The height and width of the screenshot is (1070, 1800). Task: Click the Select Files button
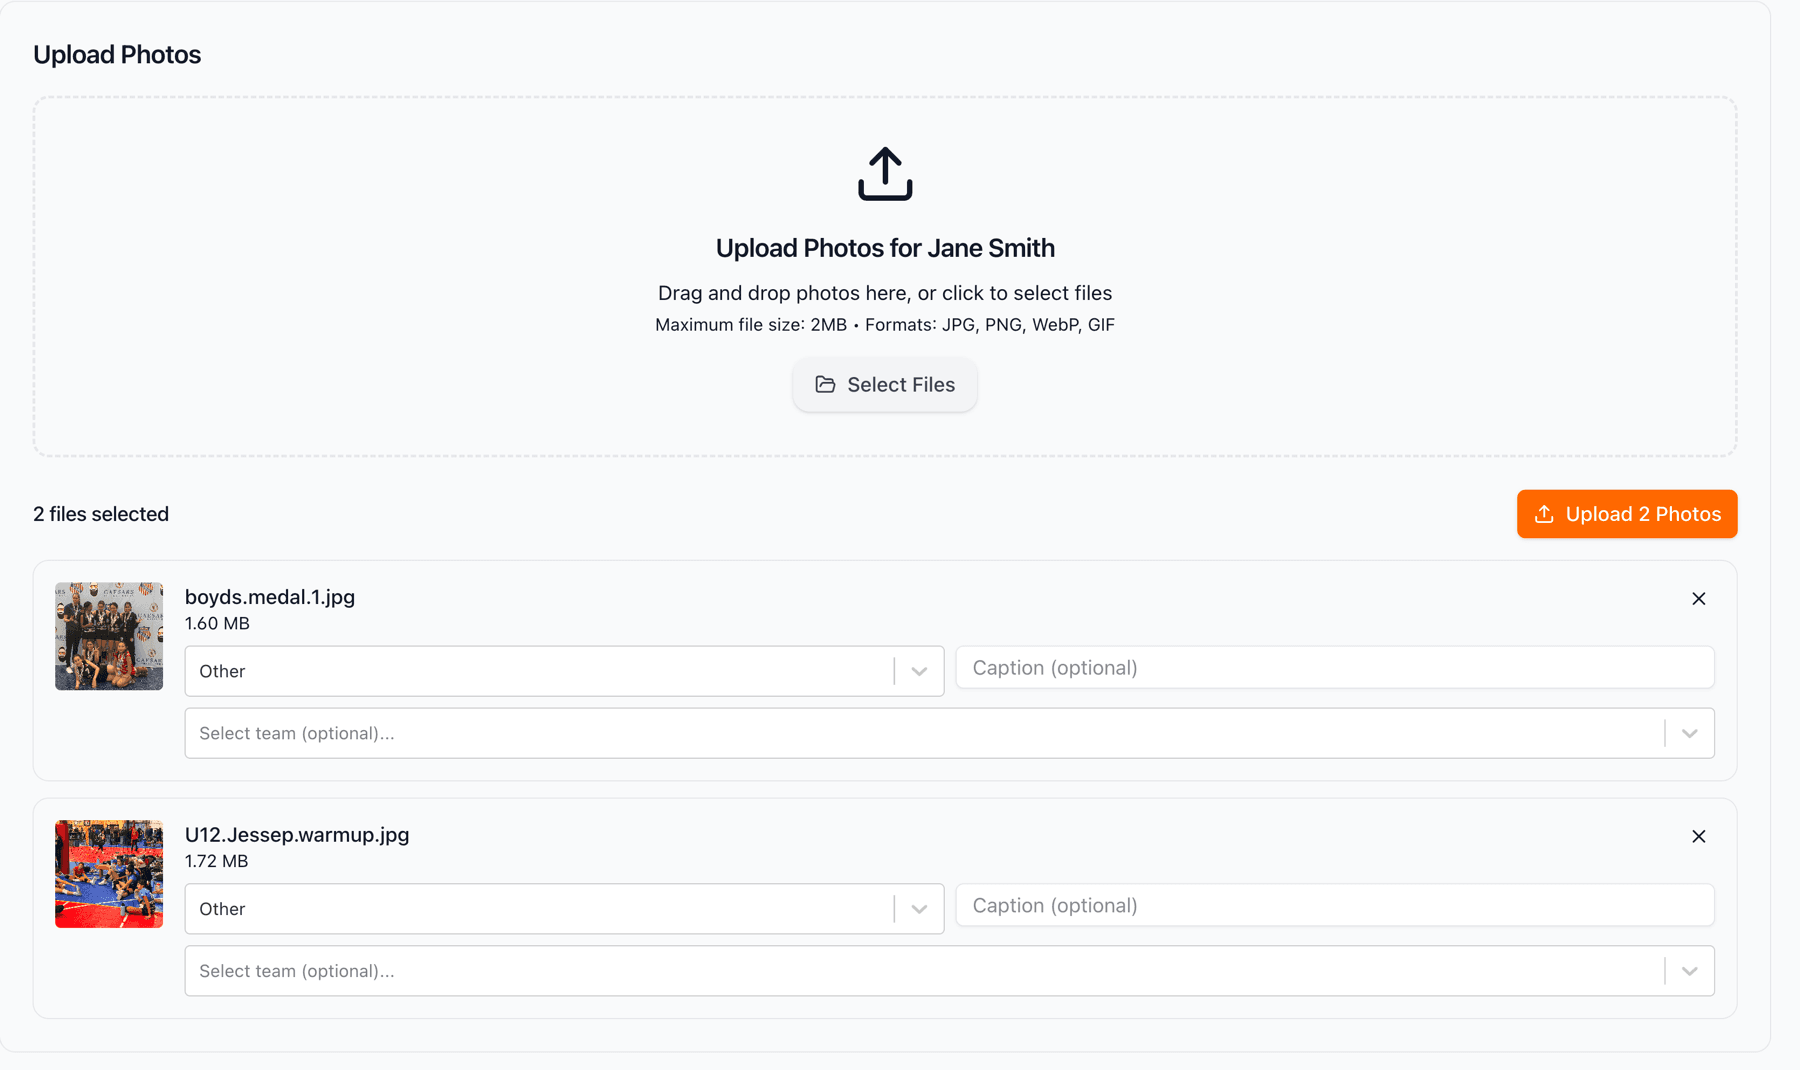pos(885,384)
